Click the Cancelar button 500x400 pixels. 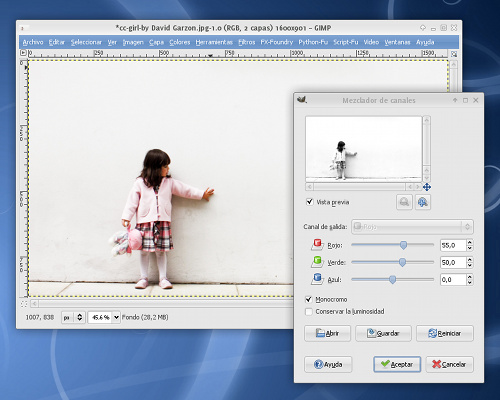(449, 364)
